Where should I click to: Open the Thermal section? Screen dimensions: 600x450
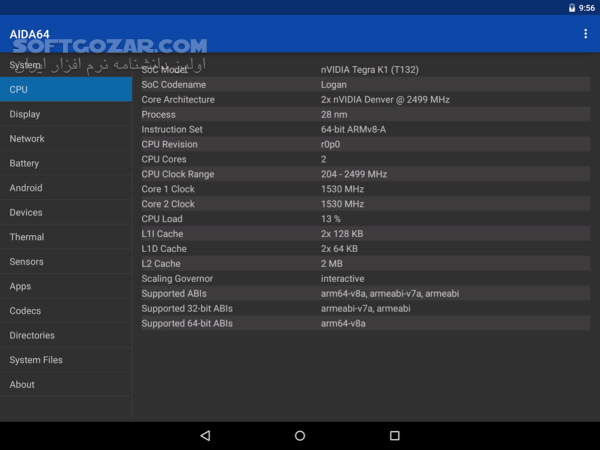66,237
